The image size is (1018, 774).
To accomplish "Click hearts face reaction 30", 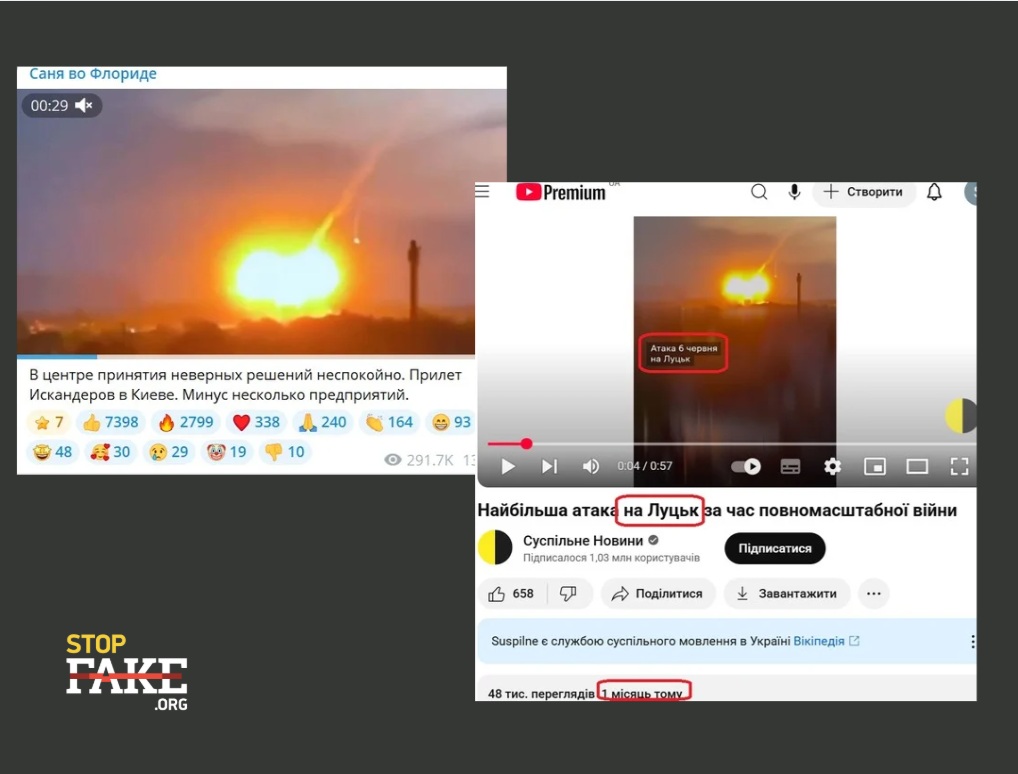I will point(110,452).
